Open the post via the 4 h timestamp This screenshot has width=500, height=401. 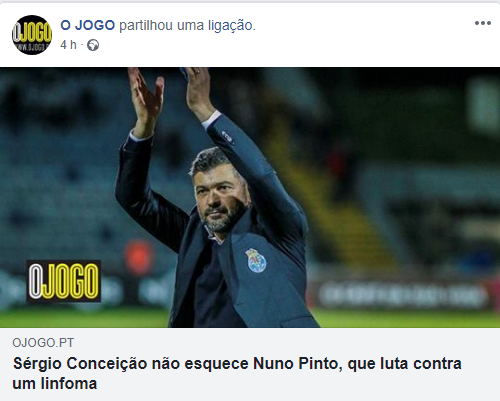click(x=68, y=45)
